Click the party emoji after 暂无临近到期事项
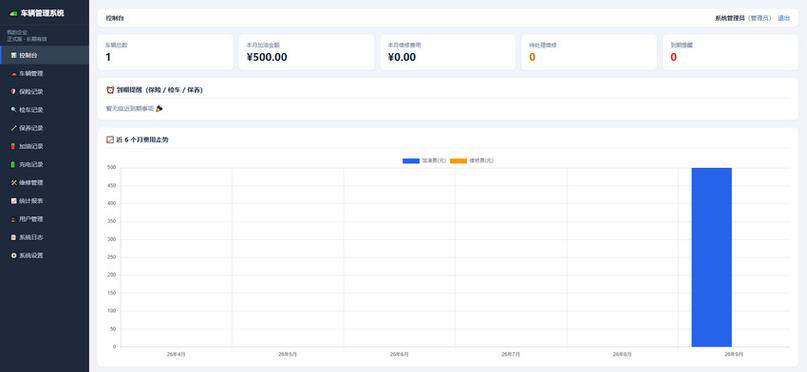 (159, 109)
